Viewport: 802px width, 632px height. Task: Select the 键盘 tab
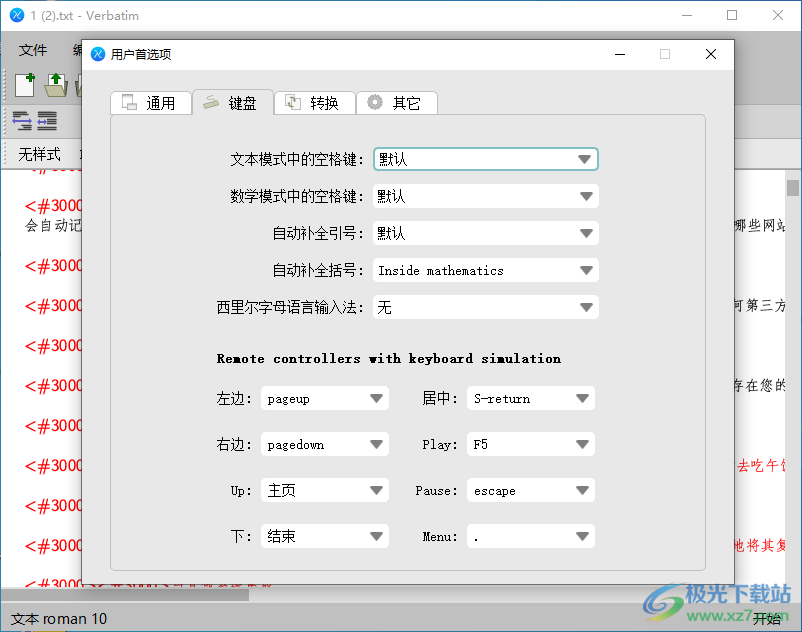pos(233,103)
